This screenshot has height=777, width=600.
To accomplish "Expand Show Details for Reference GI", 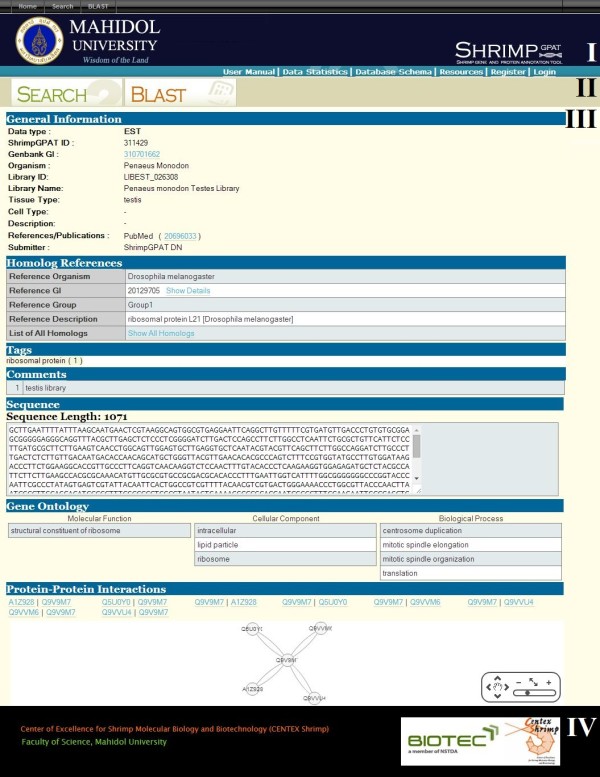I will [188, 290].
